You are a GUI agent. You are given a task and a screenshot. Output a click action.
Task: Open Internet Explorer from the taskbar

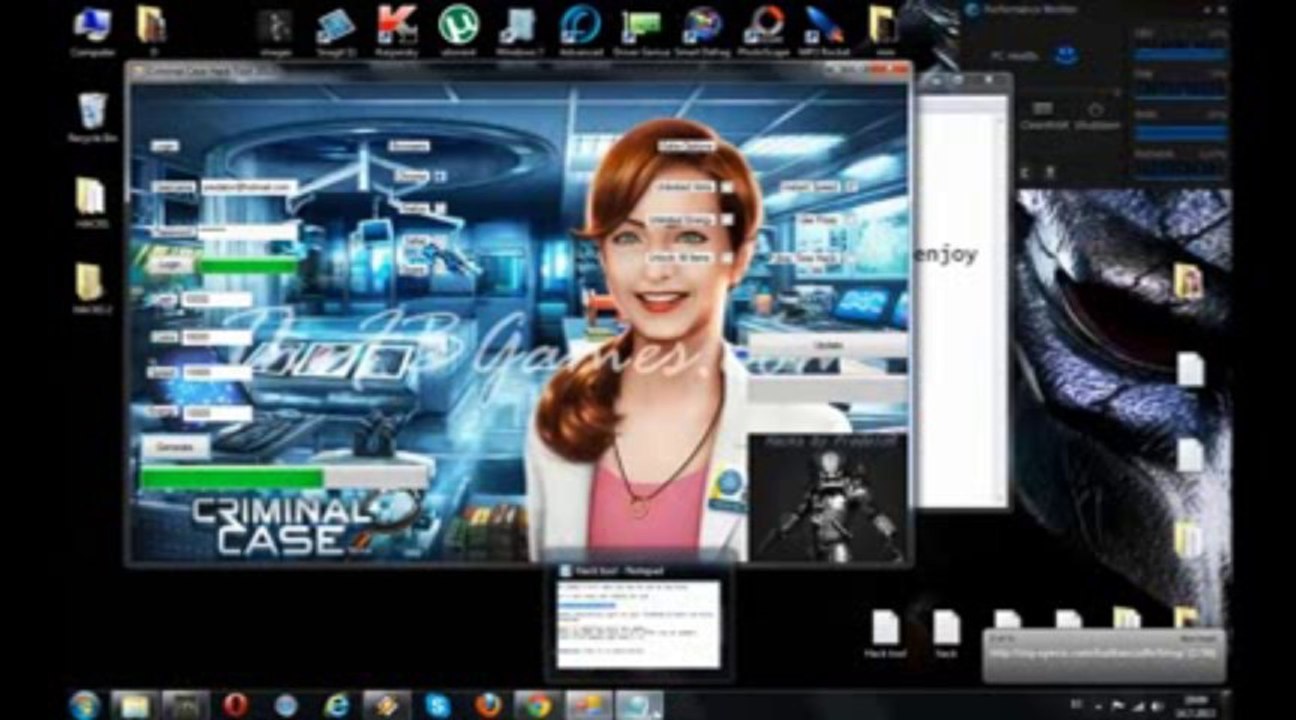(x=337, y=705)
